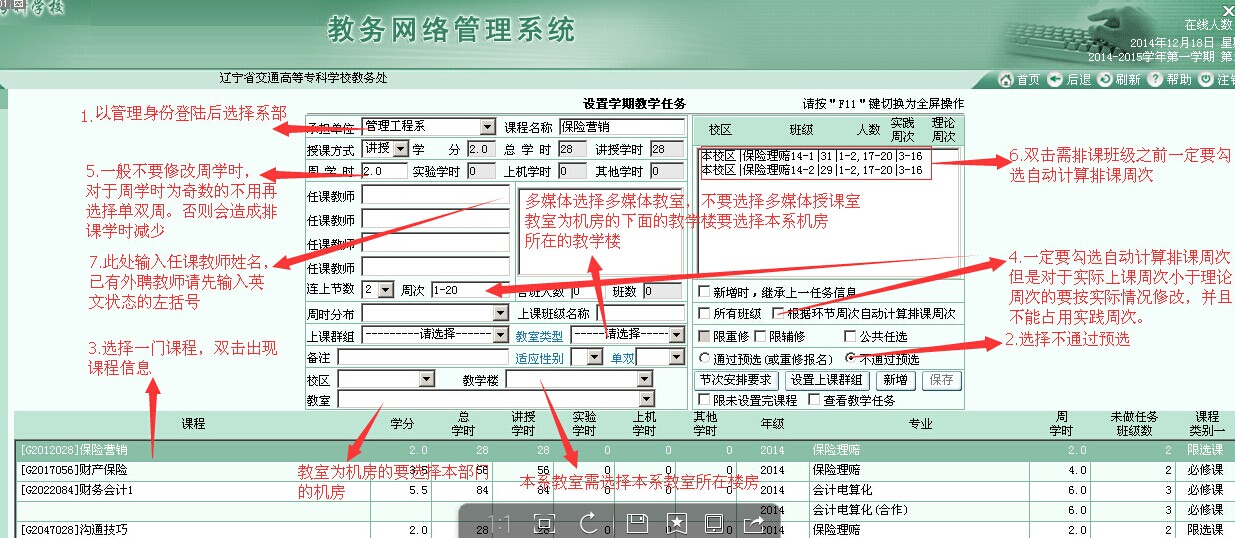Open the 教学楼 dropdown list

click(x=643, y=380)
